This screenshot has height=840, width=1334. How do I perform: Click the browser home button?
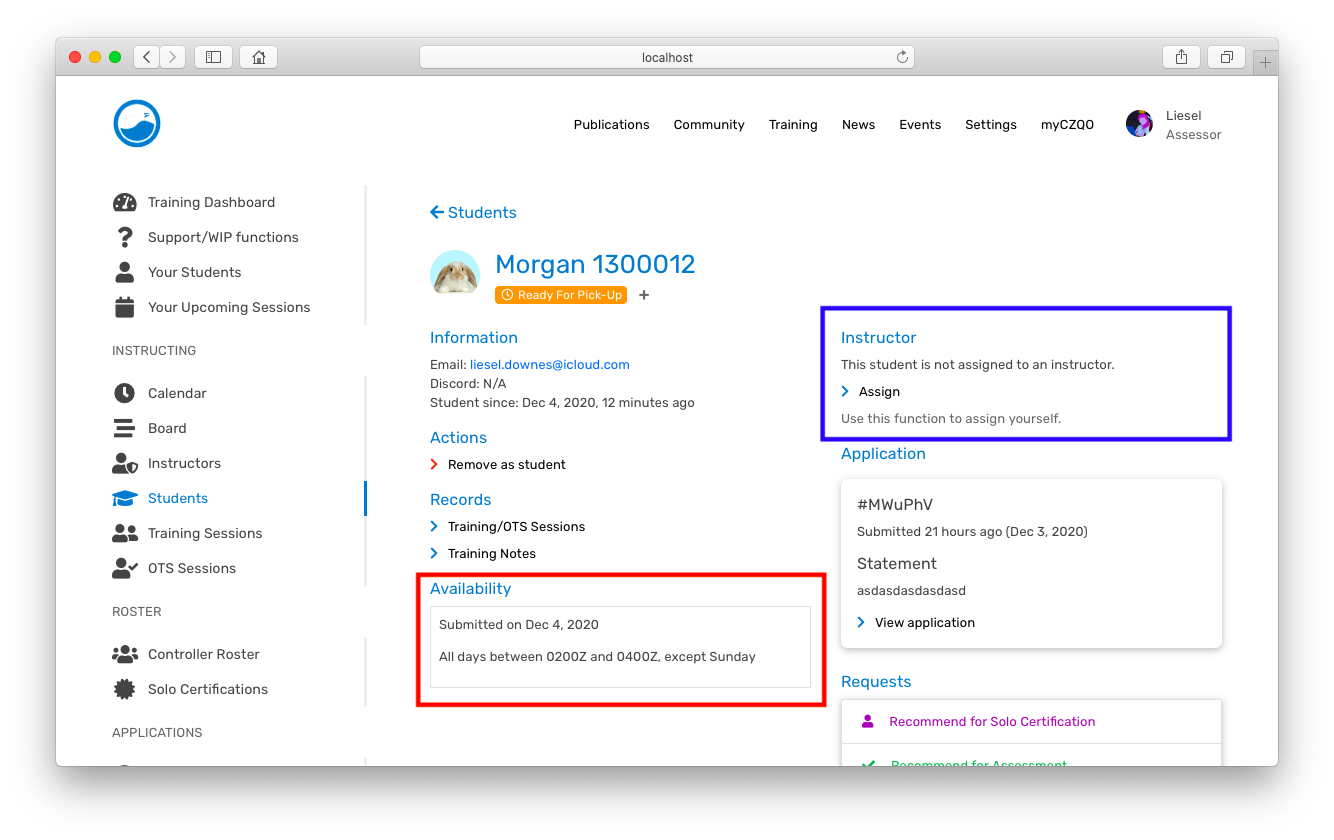coord(259,57)
